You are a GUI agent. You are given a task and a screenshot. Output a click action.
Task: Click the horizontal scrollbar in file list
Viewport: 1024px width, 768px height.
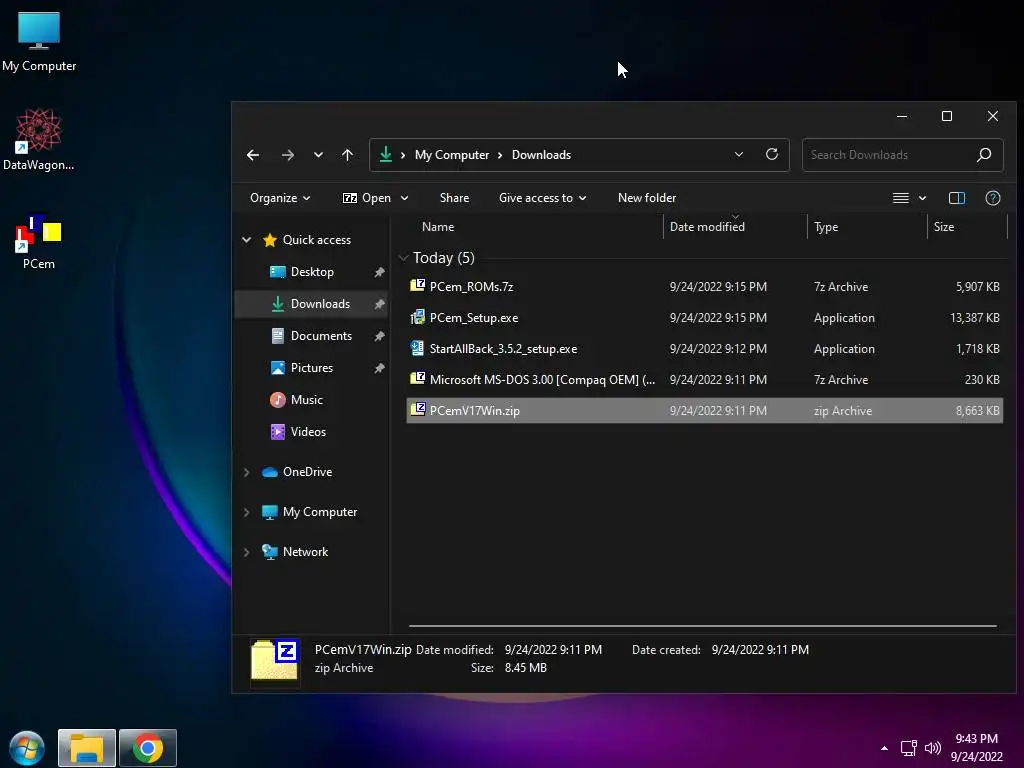pyautogui.click(x=703, y=626)
